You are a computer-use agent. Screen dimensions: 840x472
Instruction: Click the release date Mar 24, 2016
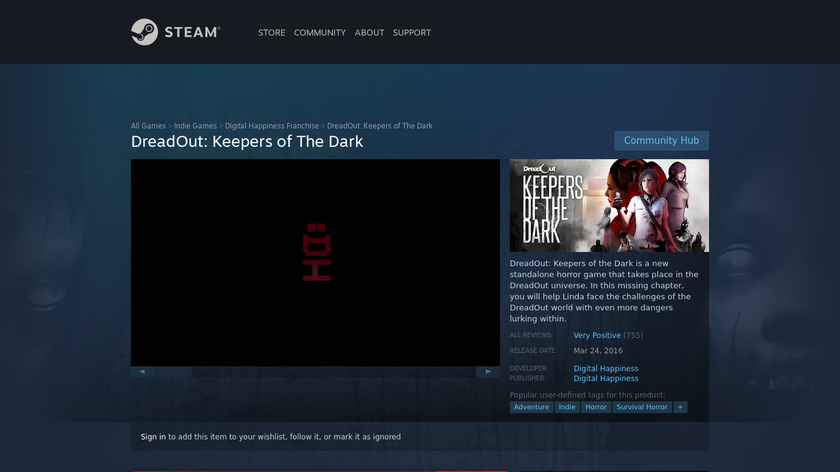pos(598,351)
